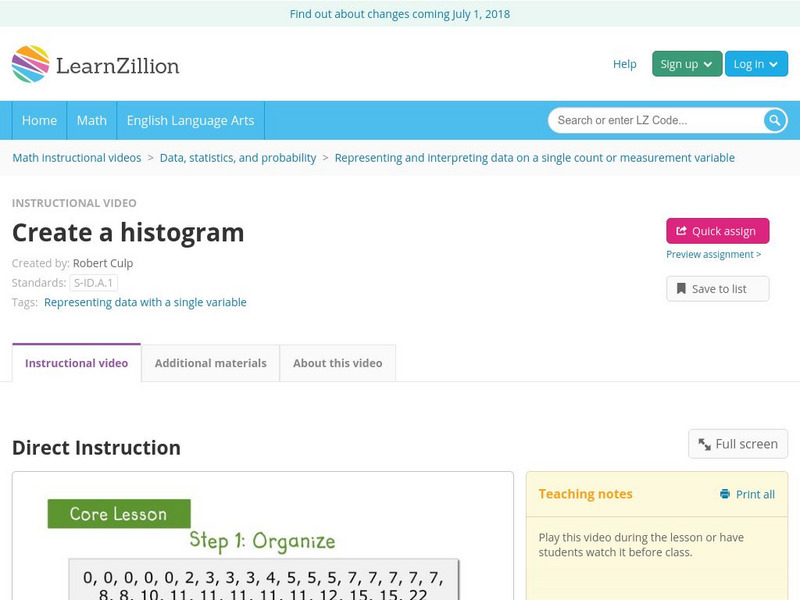Image resolution: width=800 pixels, height=600 pixels.
Task: Open the About this video tab
Action: point(337,363)
